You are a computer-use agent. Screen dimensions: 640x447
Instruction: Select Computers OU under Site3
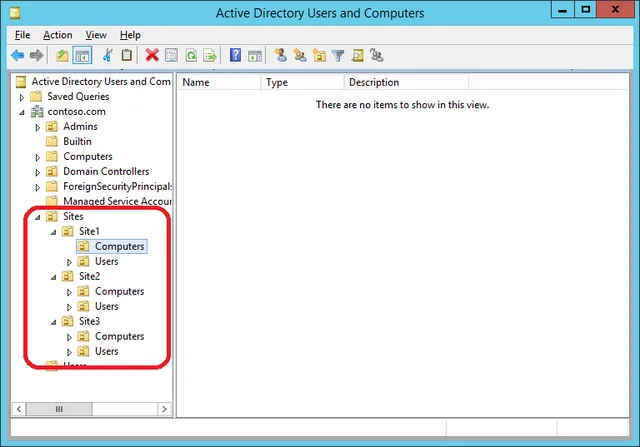coord(119,336)
